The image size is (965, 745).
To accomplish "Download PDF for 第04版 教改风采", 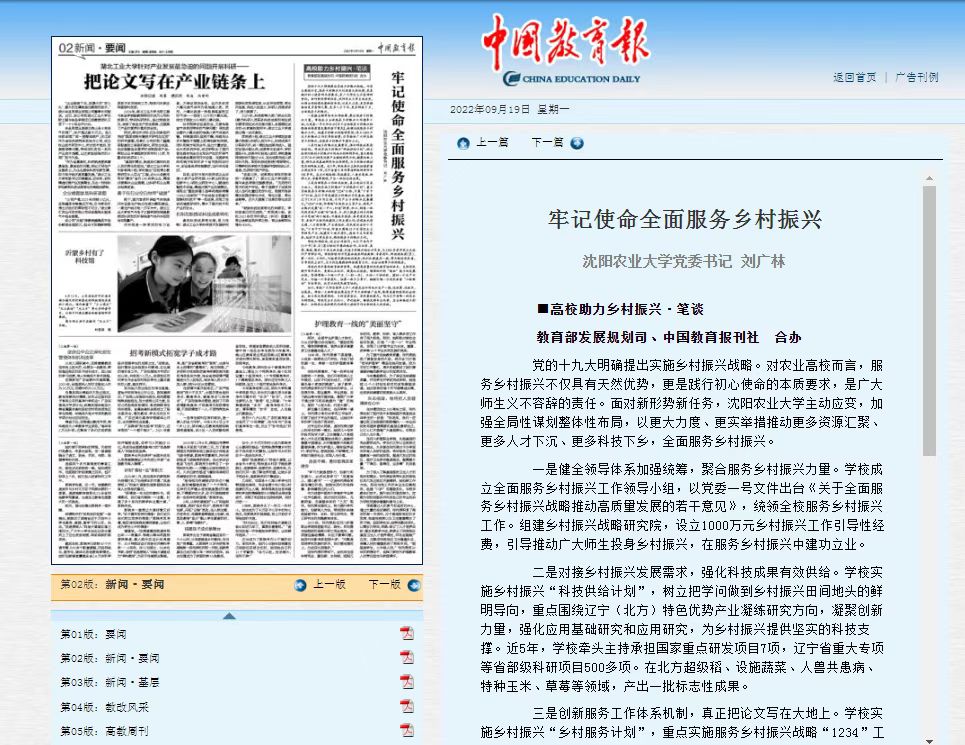I will pos(407,706).
